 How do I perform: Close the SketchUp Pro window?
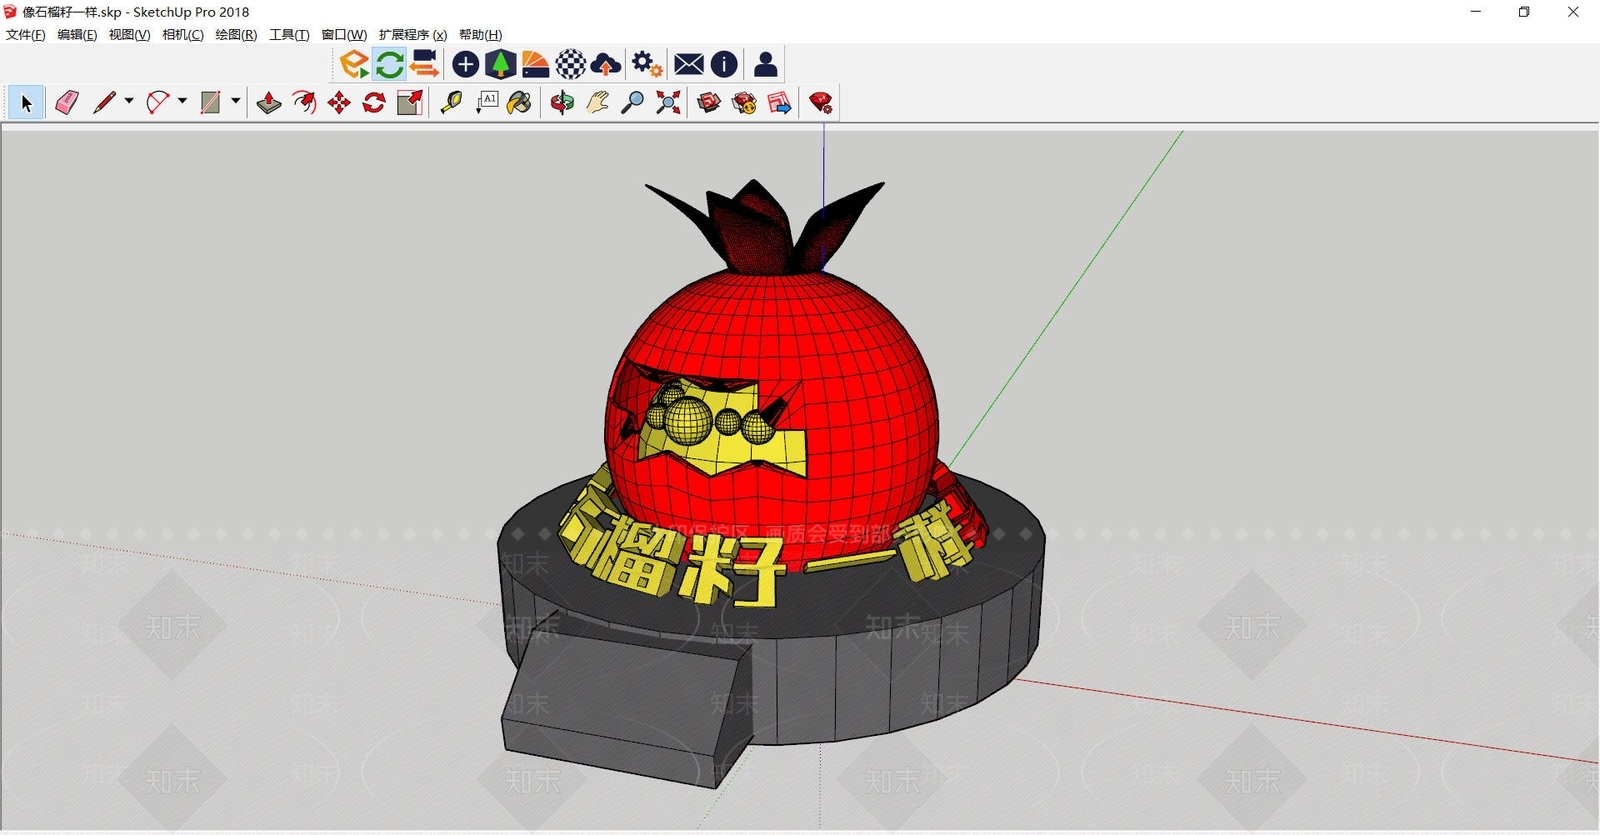click(1573, 12)
